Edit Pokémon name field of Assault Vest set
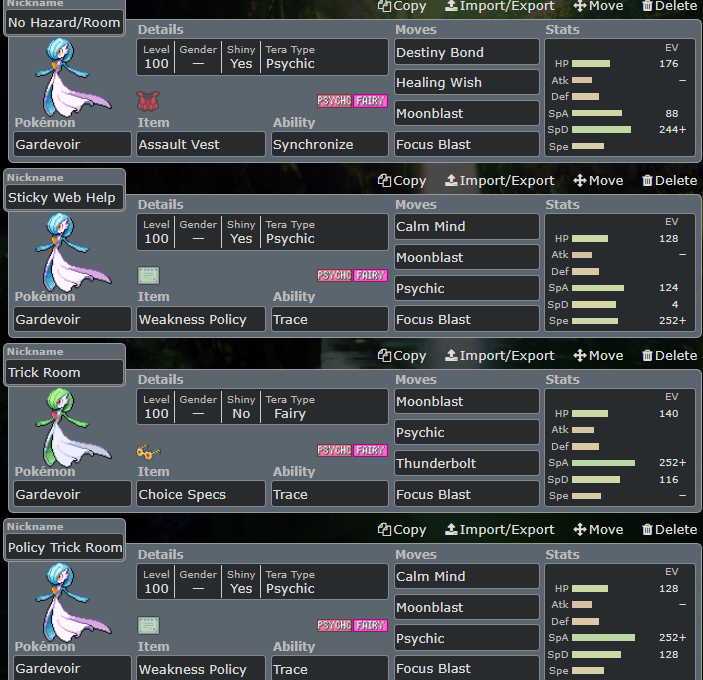This screenshot has height=680, width=703. pyautogui.click(x=72, y=144)
